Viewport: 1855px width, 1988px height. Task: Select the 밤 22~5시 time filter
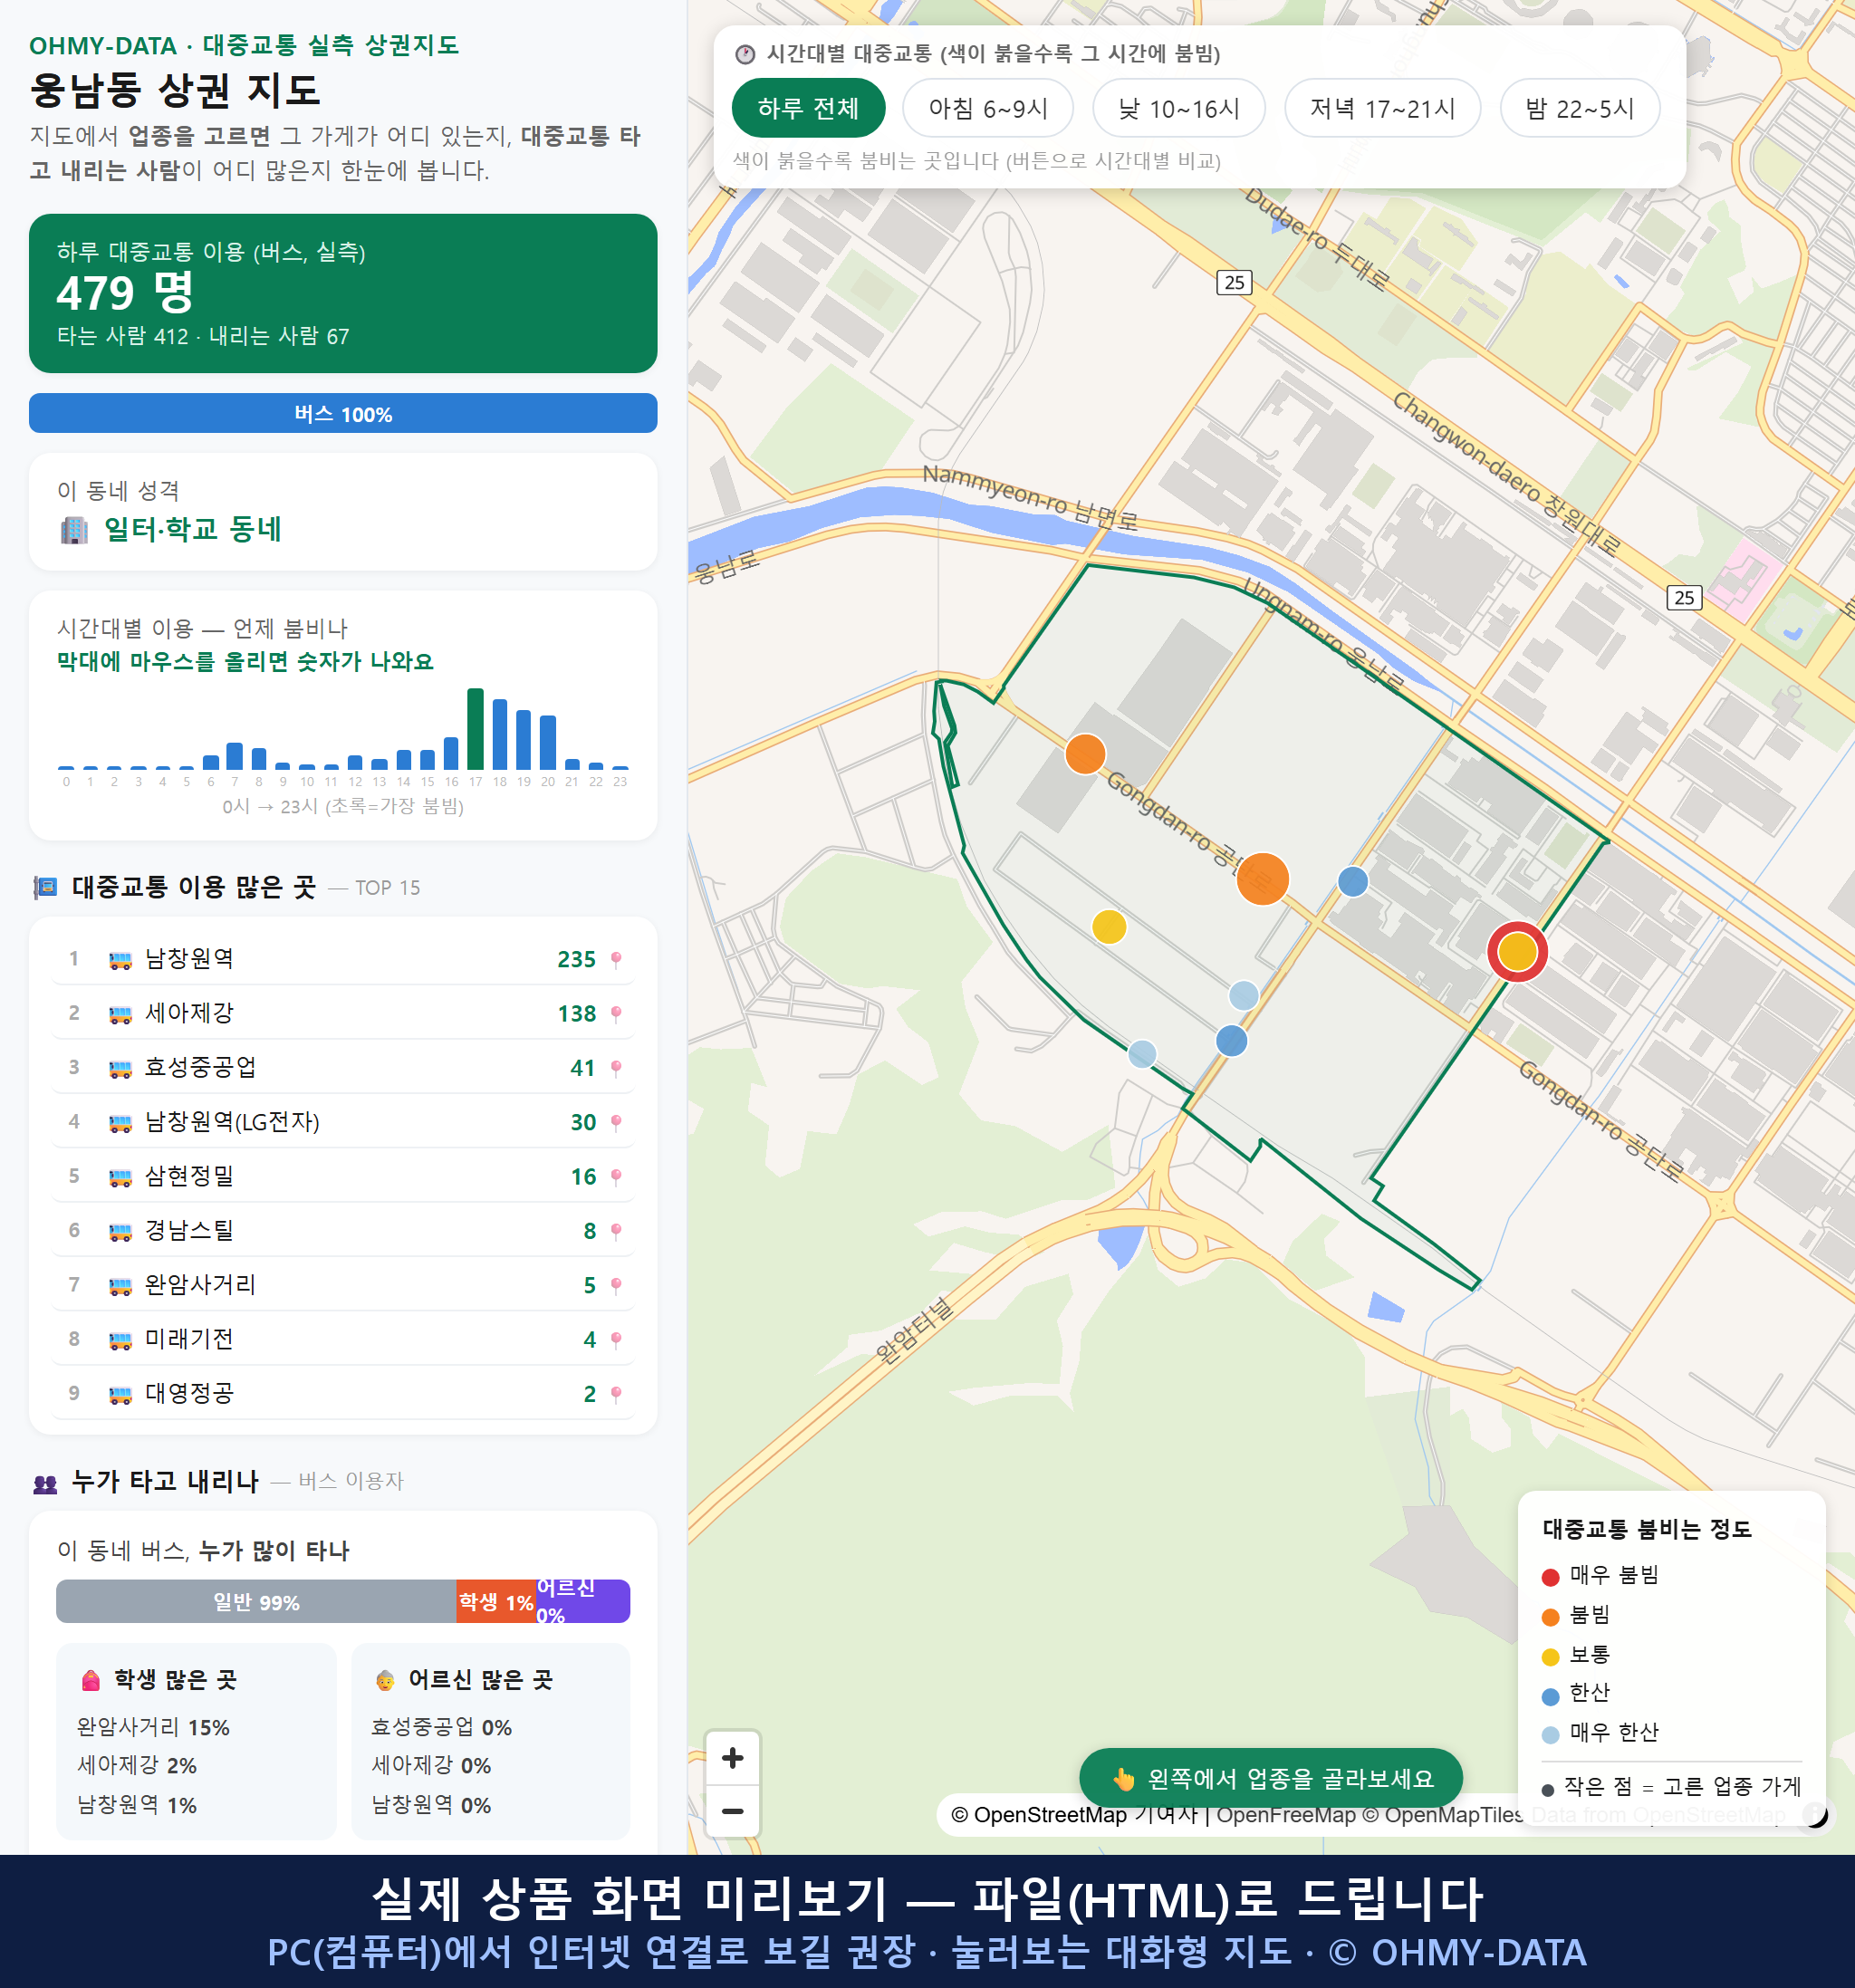tap(1579, 108)
